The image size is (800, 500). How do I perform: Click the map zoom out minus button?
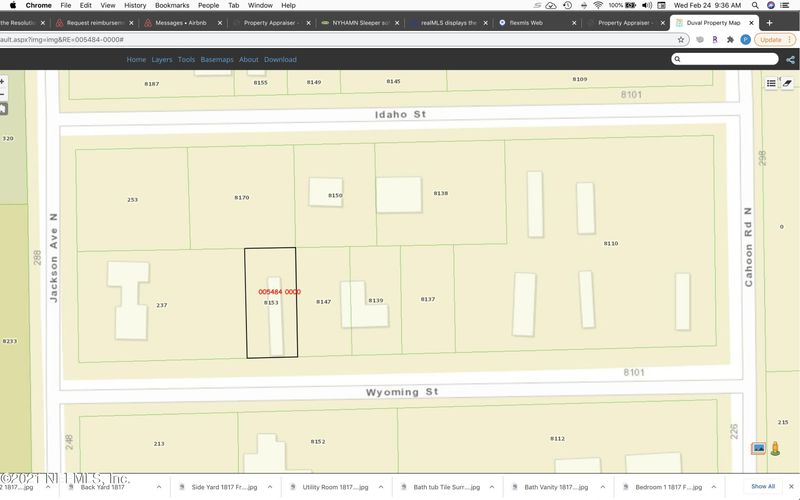point(3,94)
